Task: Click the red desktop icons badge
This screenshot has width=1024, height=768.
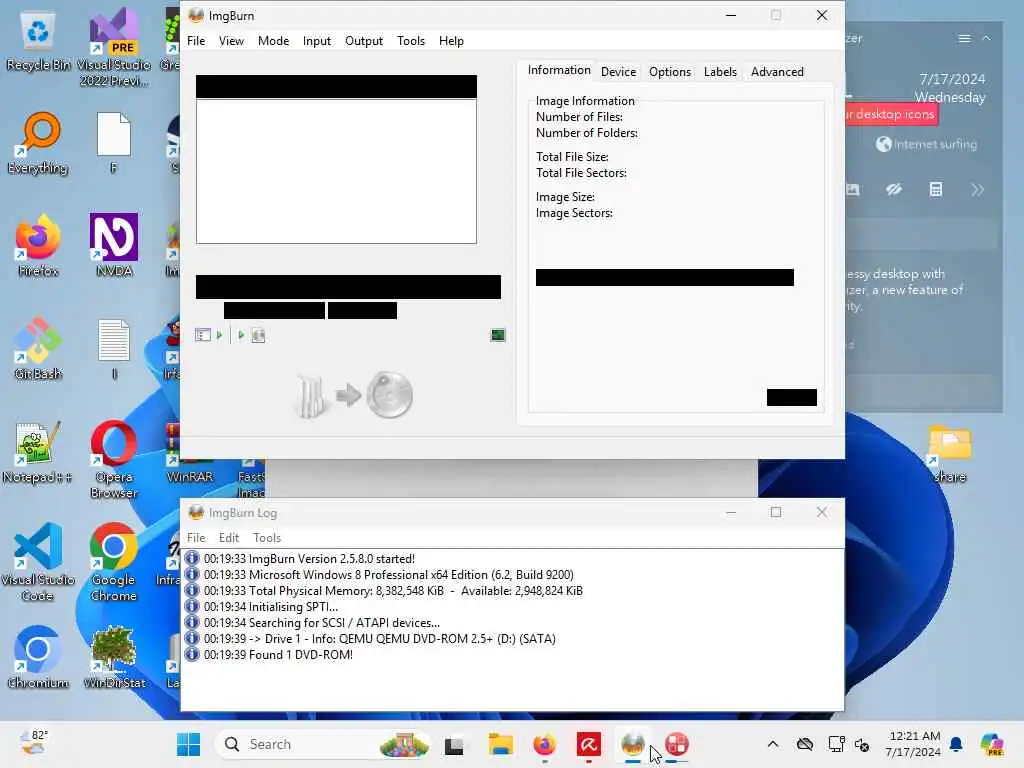Action: pos(891,114)
